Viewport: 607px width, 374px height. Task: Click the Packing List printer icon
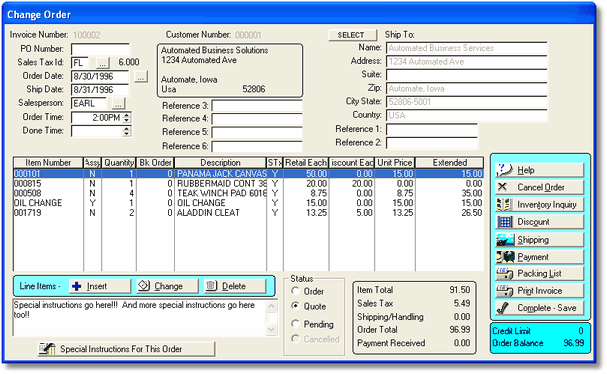505,274
